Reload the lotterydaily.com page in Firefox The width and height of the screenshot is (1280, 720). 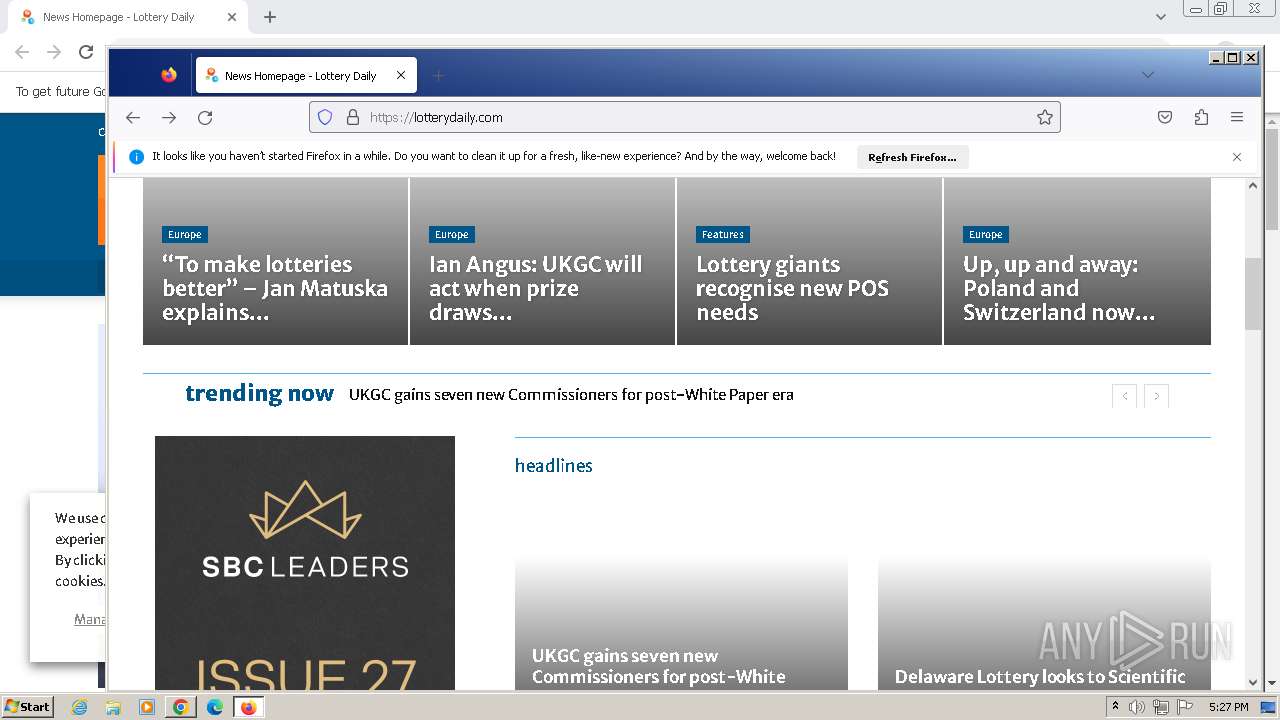tap(205, 118)
